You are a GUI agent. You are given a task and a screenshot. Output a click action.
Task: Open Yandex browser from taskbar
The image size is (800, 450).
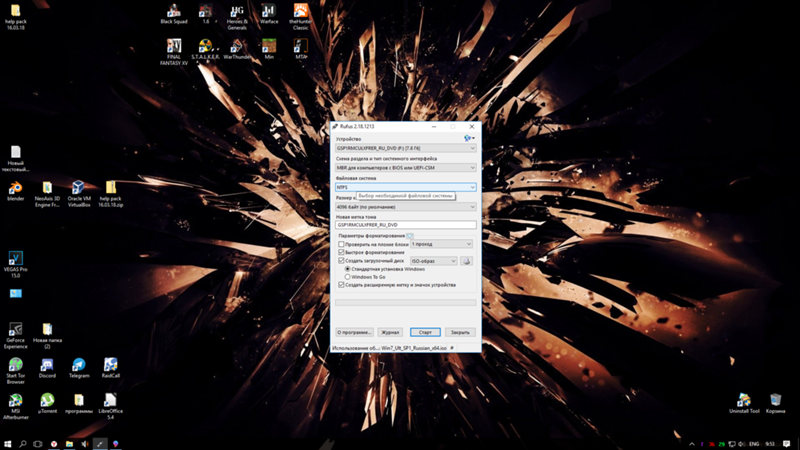(x=54, y=444)
